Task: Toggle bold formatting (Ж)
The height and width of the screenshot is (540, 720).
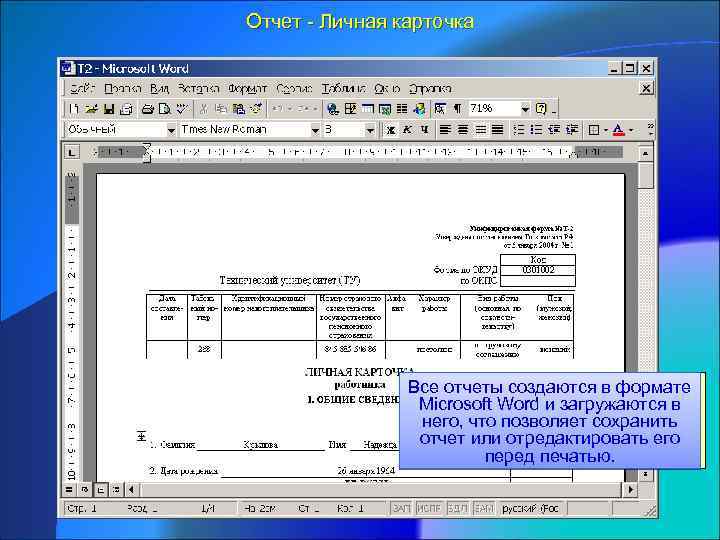Action: click(x=391, y=130)
